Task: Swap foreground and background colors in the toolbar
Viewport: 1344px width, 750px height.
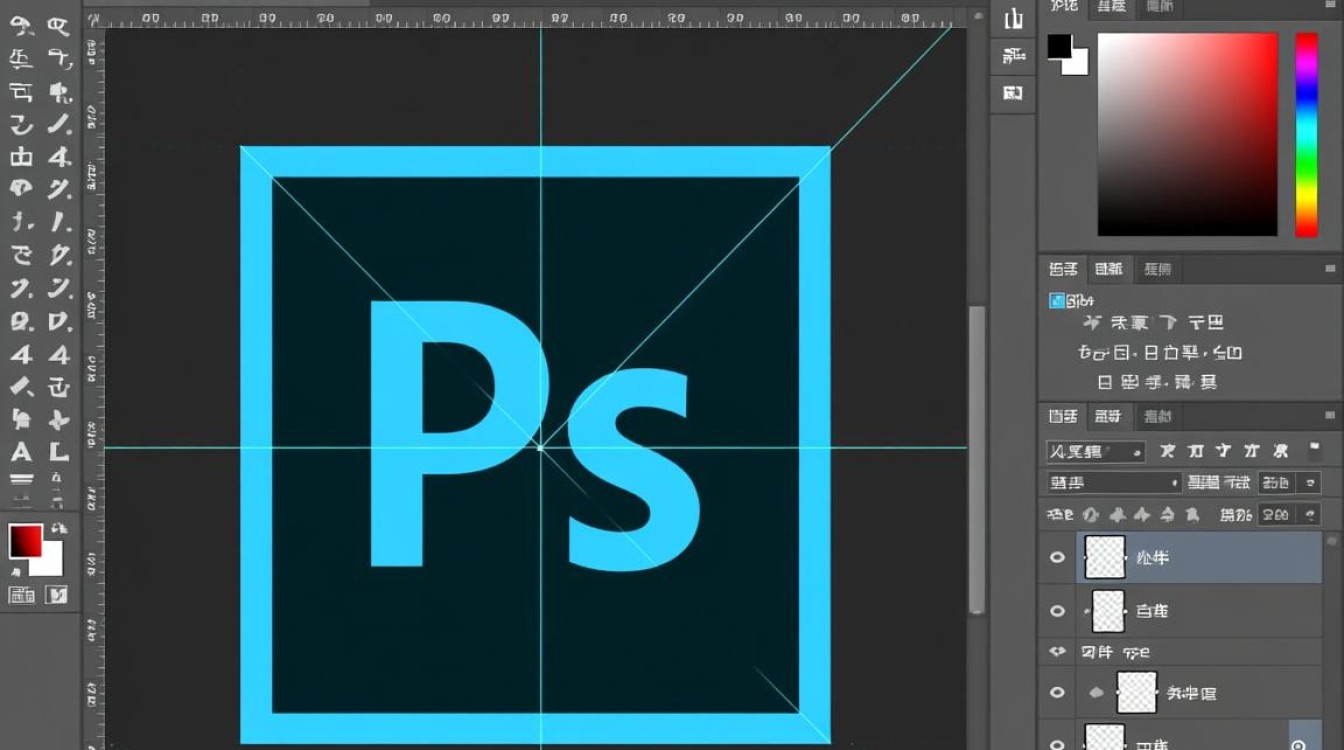Action: coord(59,527)
